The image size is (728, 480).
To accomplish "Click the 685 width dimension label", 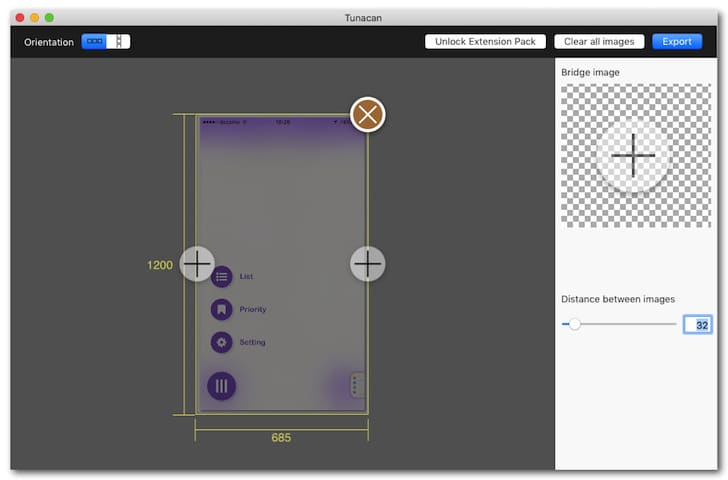I will (281, 437).
